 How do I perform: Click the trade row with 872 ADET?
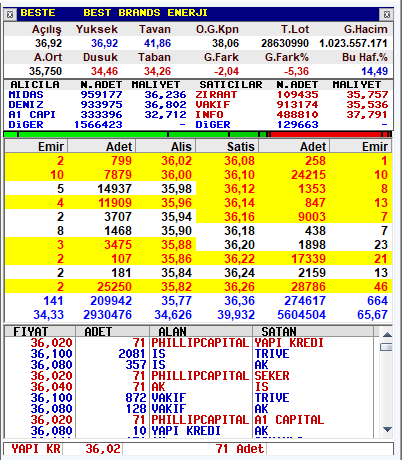pos(189,398)
